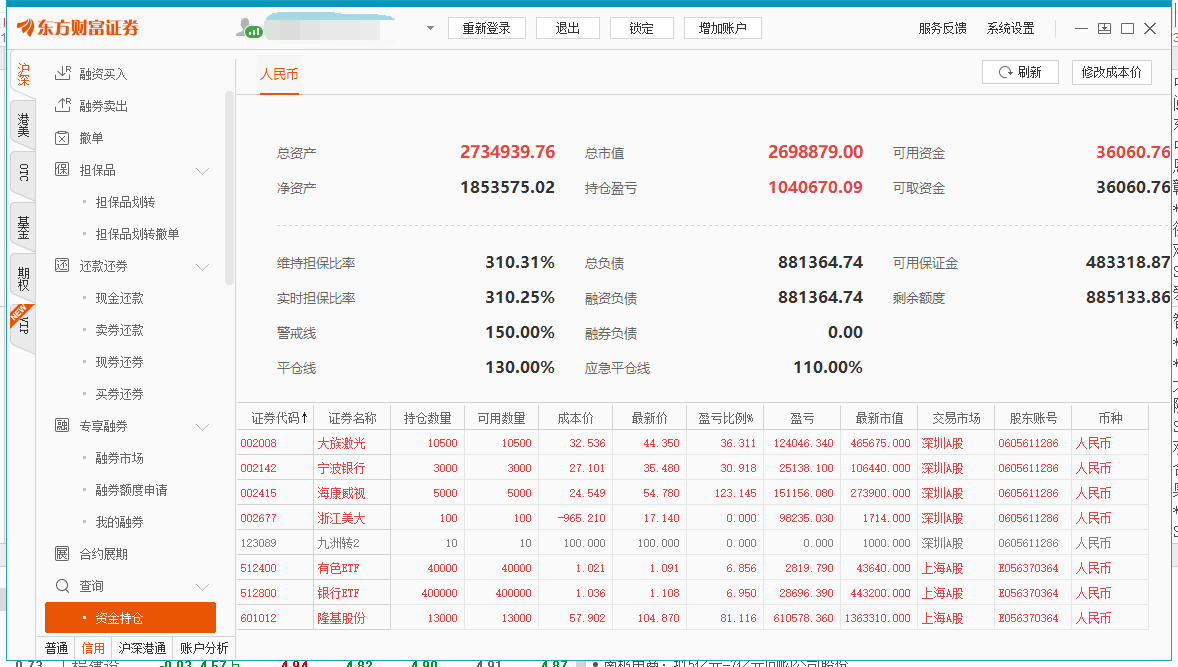
Task: Switch to 信用 account tab
Action: click(93, 647)
